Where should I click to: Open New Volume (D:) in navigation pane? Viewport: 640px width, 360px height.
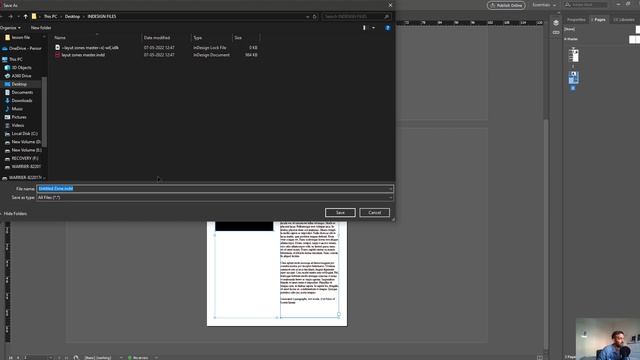click(22, 142)
